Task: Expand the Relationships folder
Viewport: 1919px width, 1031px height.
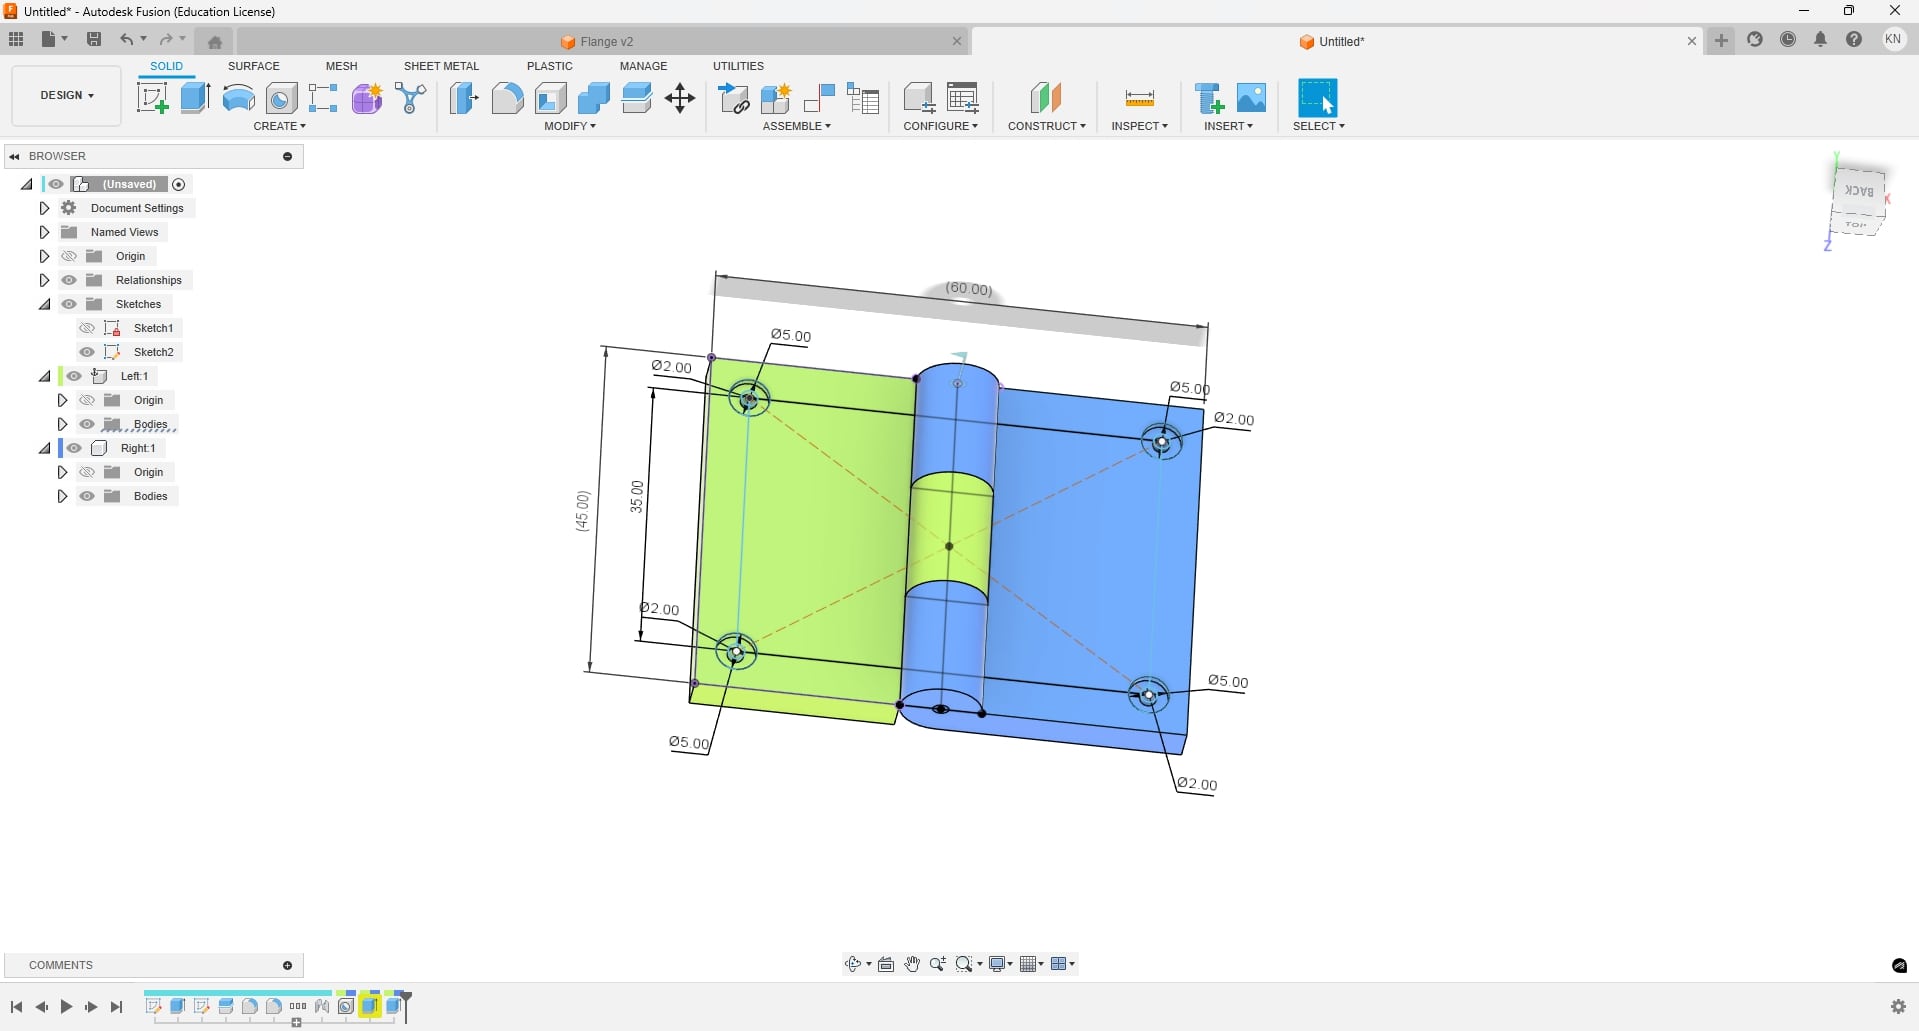Action: coord(44,280)
